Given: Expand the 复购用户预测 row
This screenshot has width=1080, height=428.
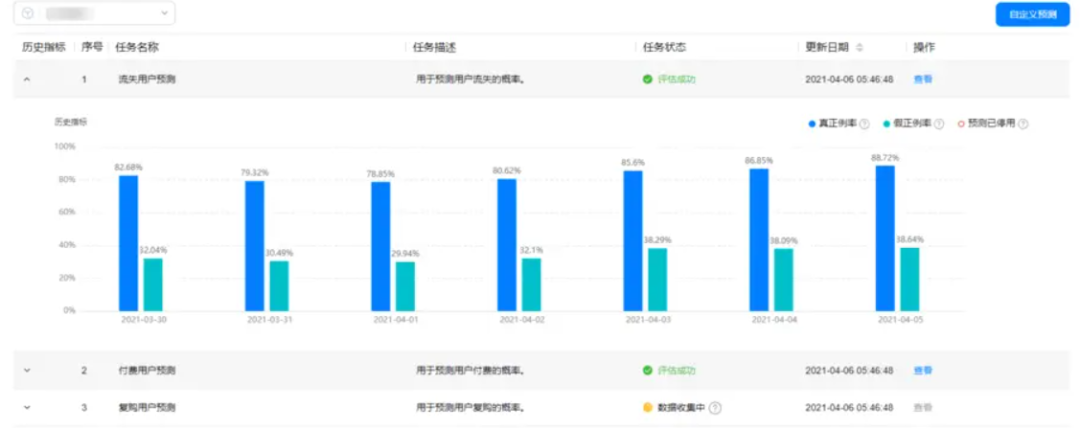Looking at the screenshot, I should click(x=27, y=408).
